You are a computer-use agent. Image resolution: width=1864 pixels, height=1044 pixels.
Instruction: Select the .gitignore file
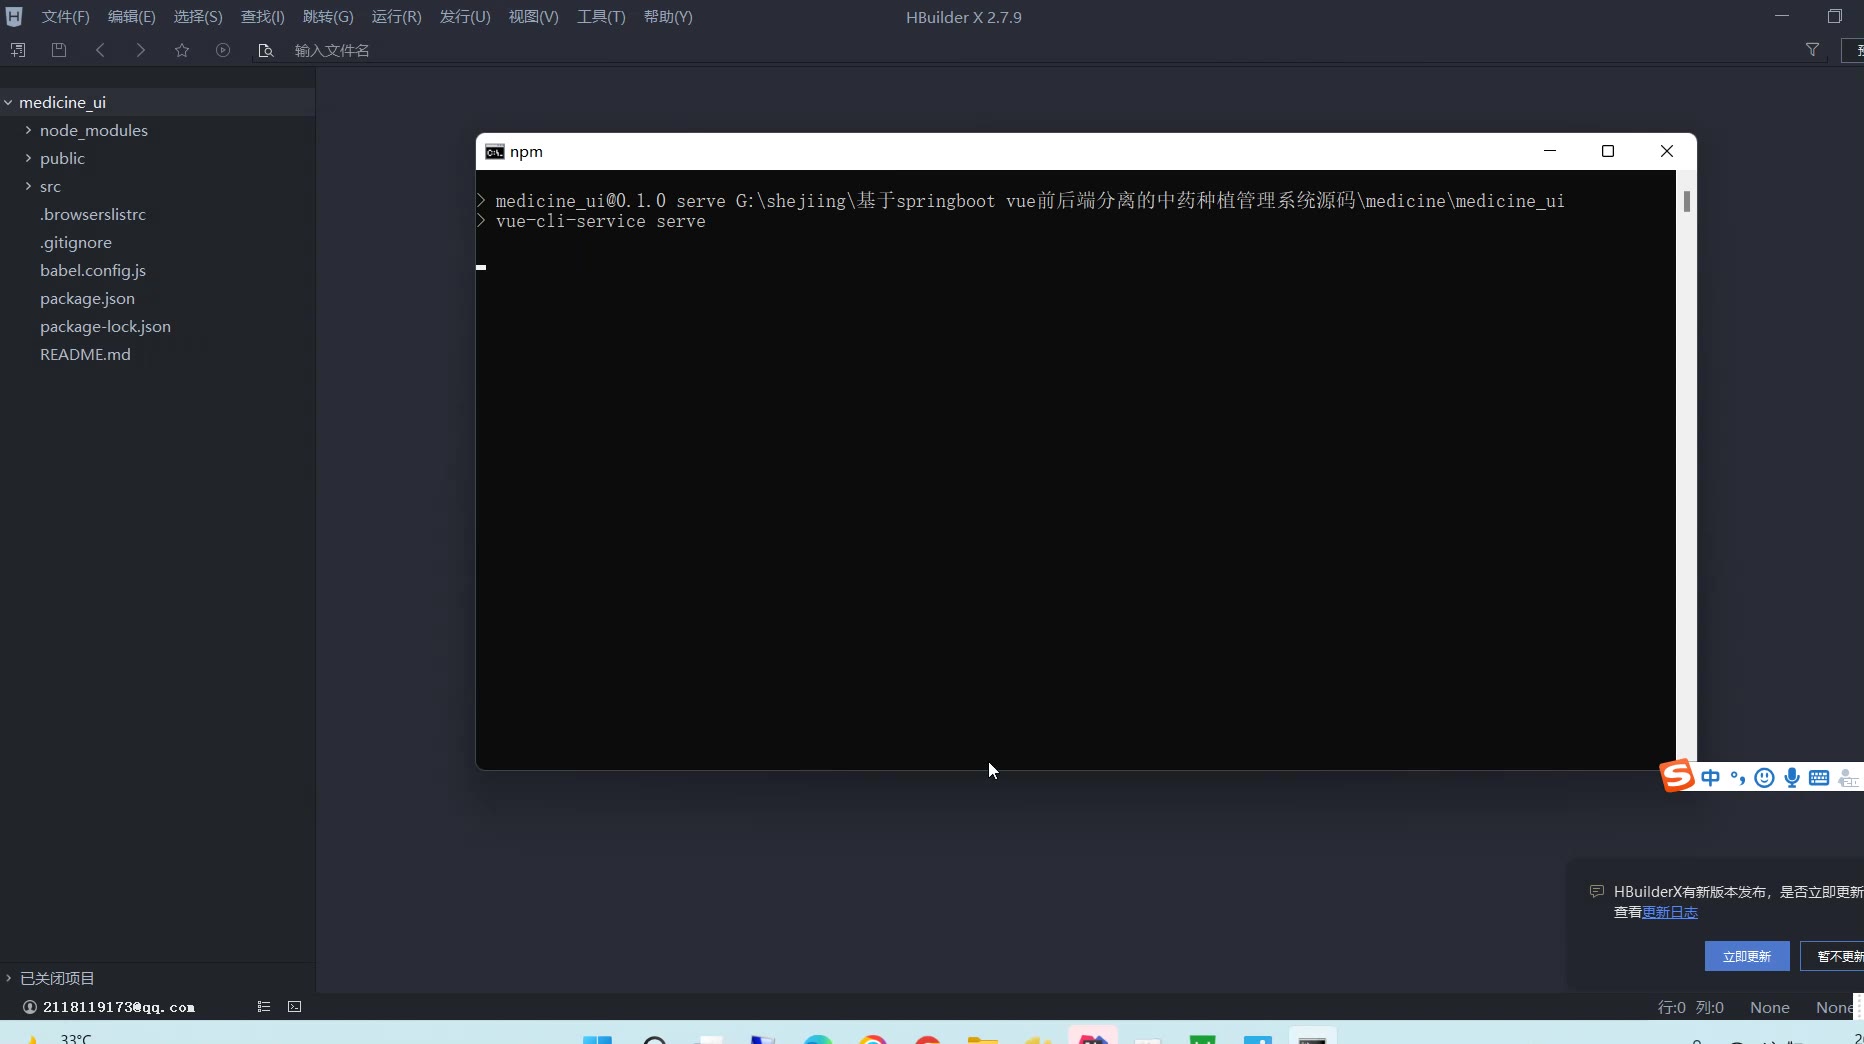[76, 242]
